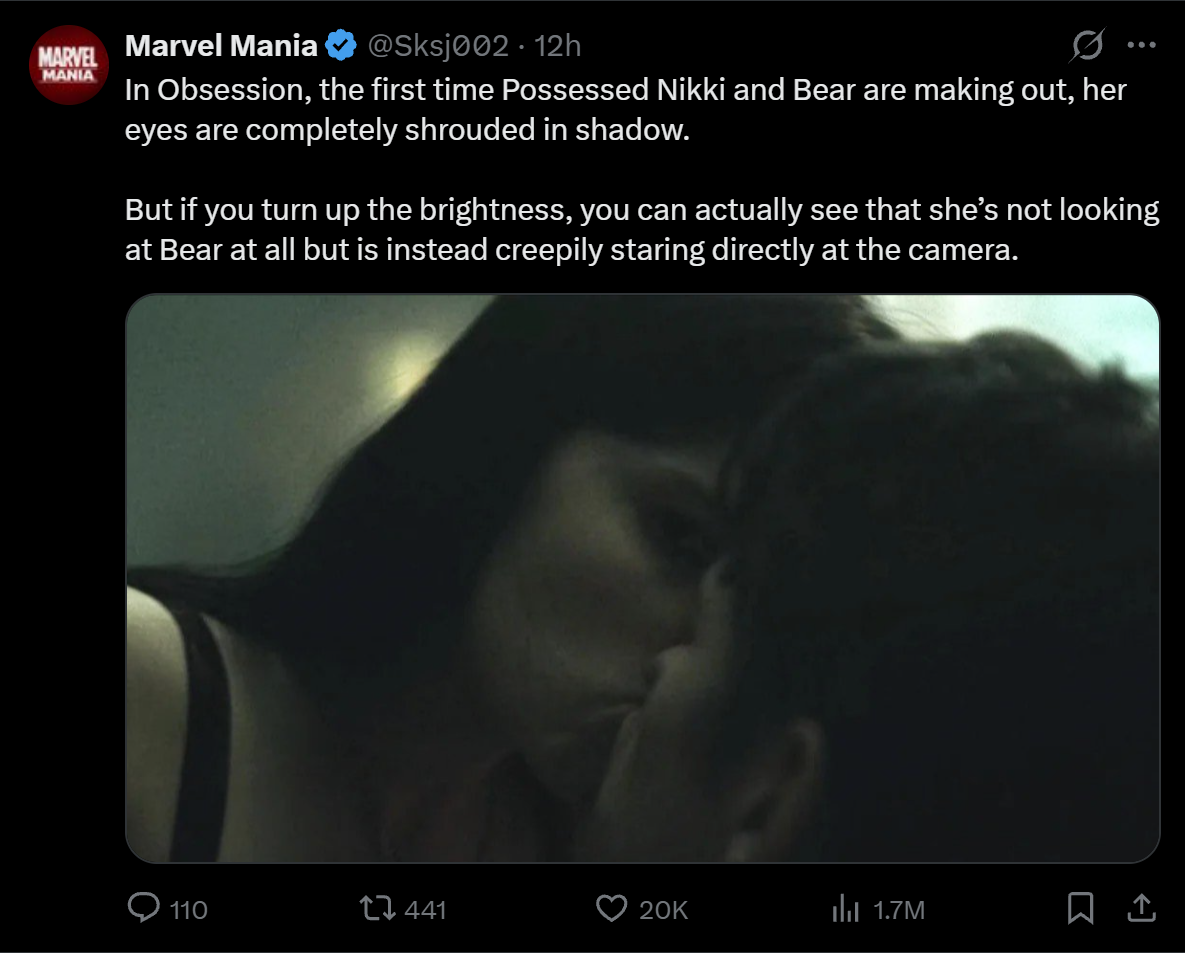
Task: Click the 110 replies count
Action: click(189, 910)
